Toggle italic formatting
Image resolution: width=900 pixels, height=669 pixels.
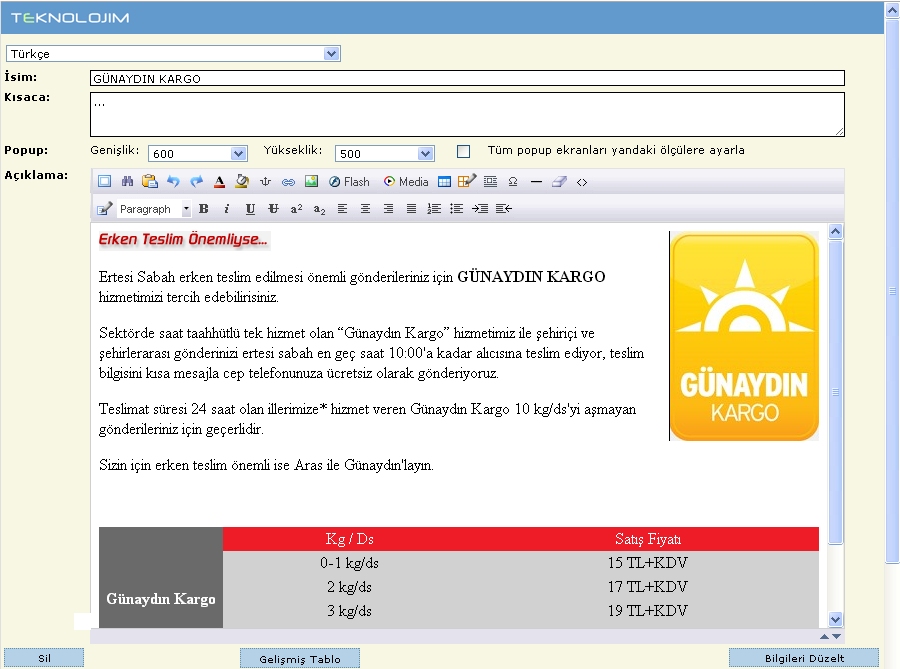pos(227,209)
